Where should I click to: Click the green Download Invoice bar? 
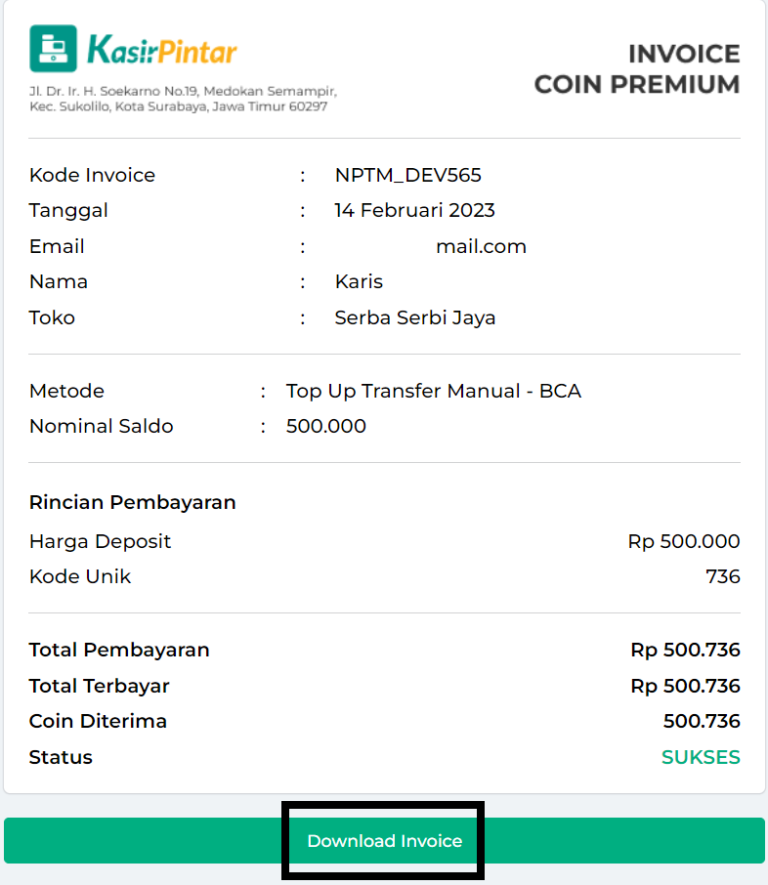coord(384,841)
